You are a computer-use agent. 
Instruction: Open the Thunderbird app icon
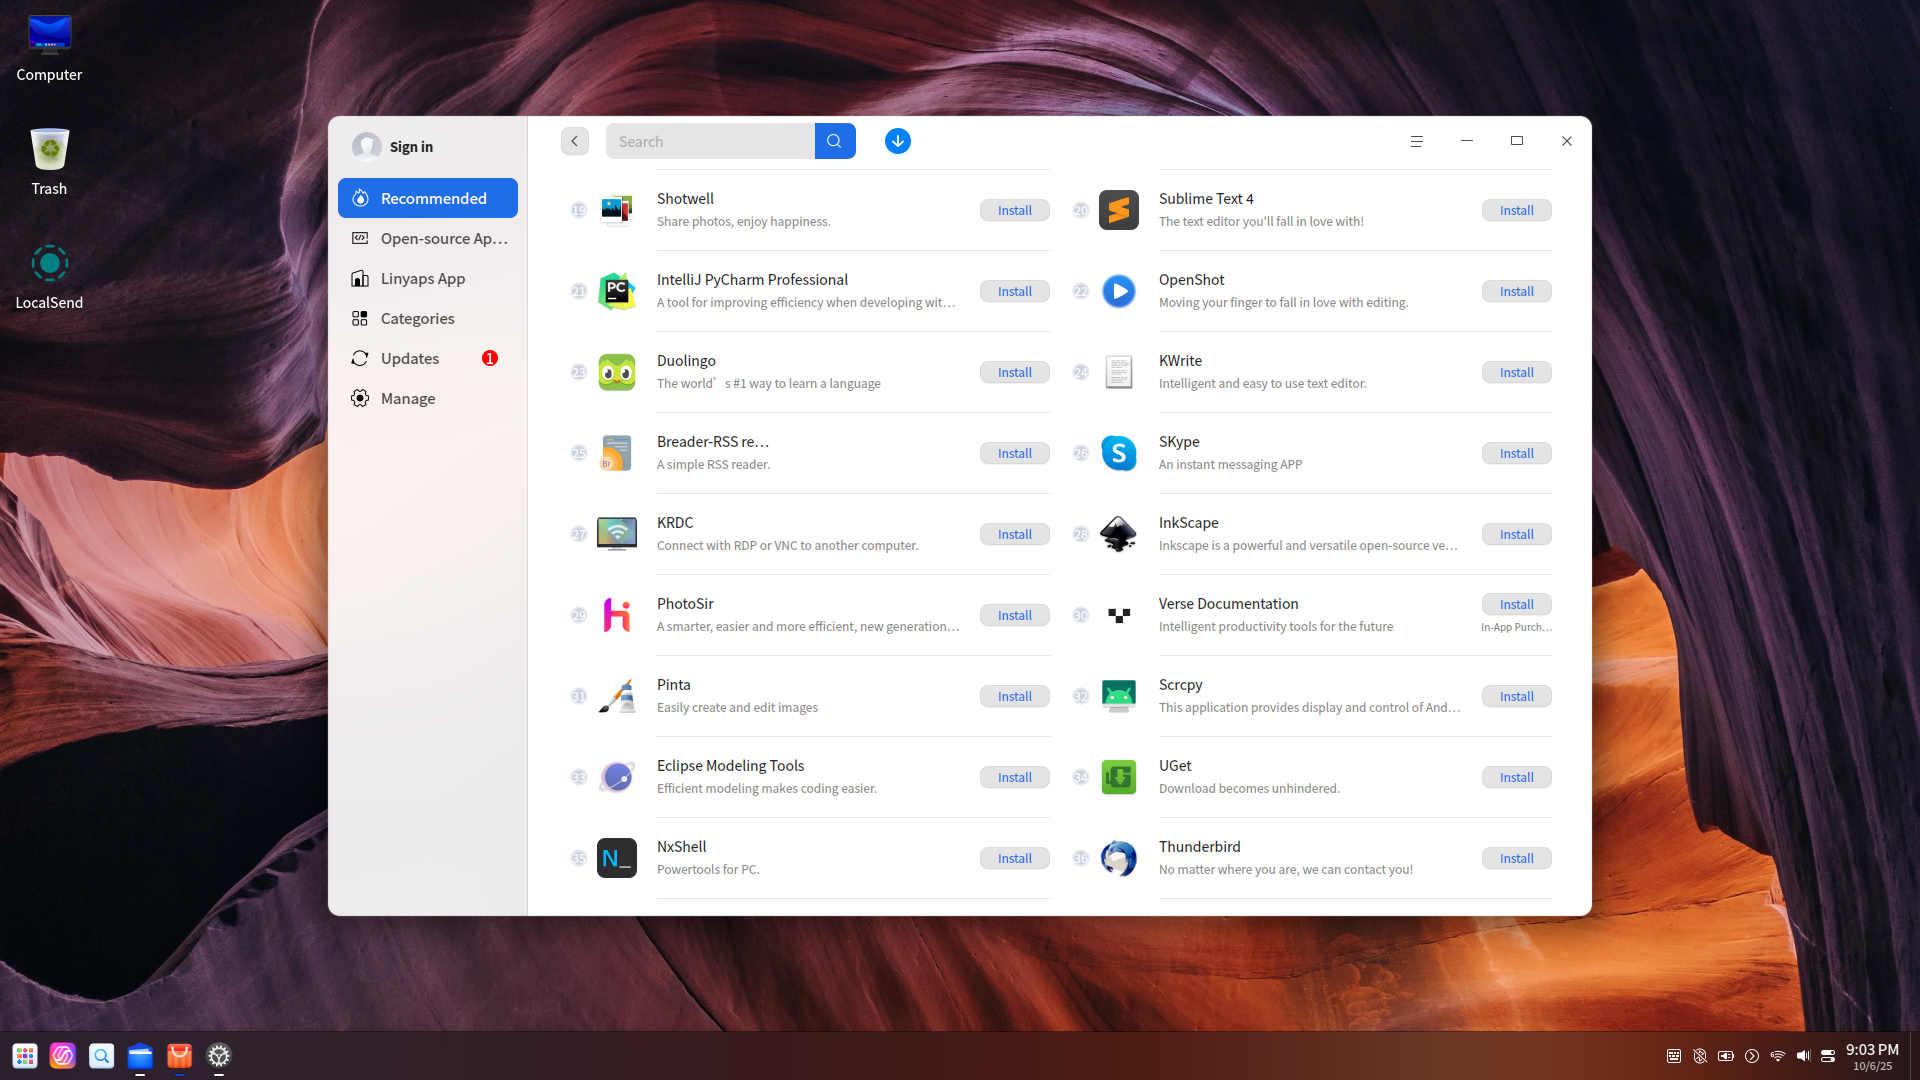(x=1118, y=858)
